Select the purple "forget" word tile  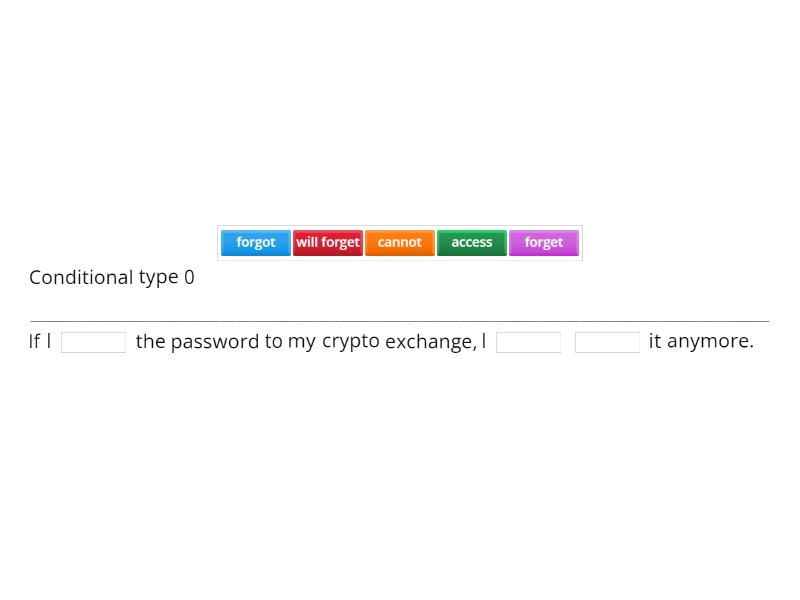point(544,243)
